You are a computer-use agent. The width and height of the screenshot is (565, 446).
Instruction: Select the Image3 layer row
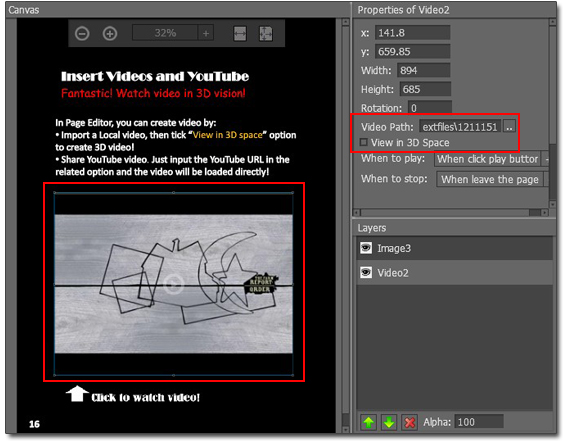point(454,248)
